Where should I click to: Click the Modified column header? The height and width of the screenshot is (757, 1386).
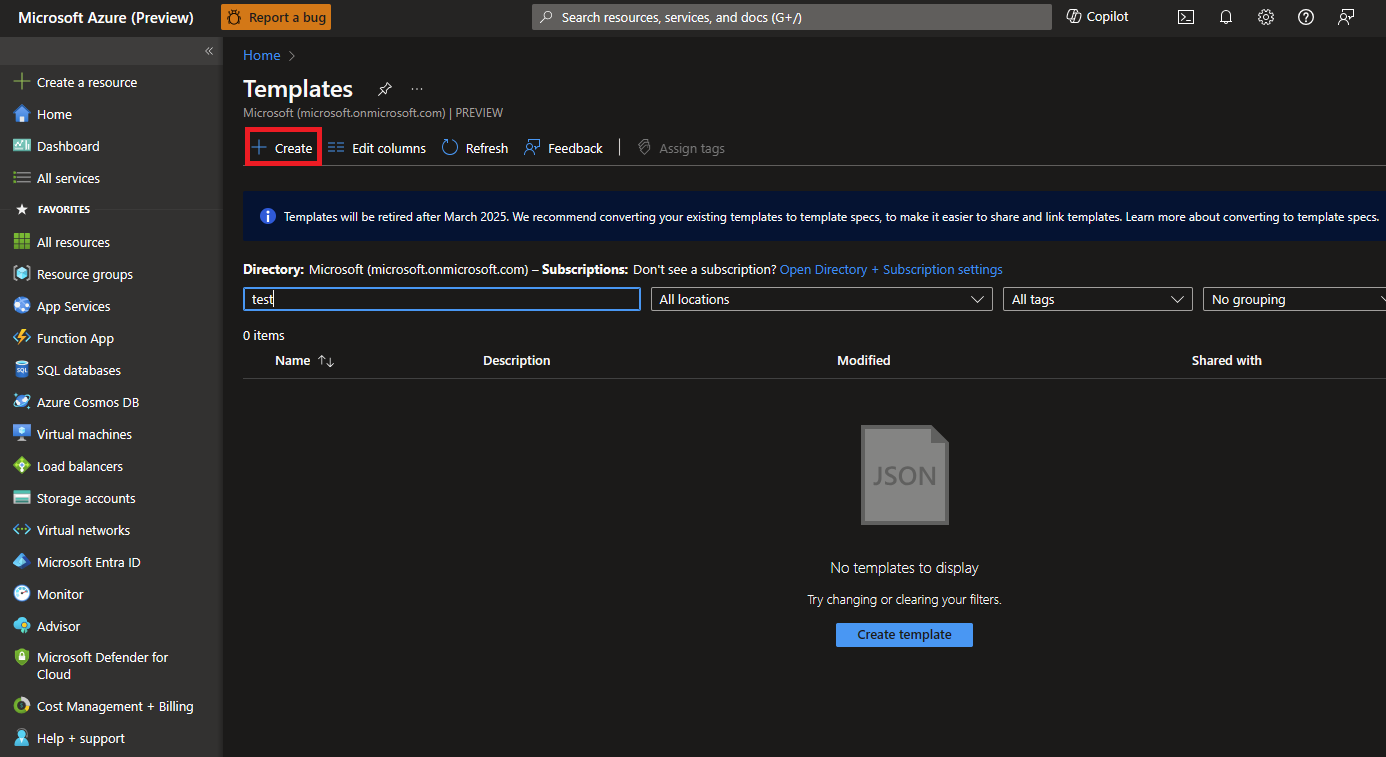pos(864,360)
